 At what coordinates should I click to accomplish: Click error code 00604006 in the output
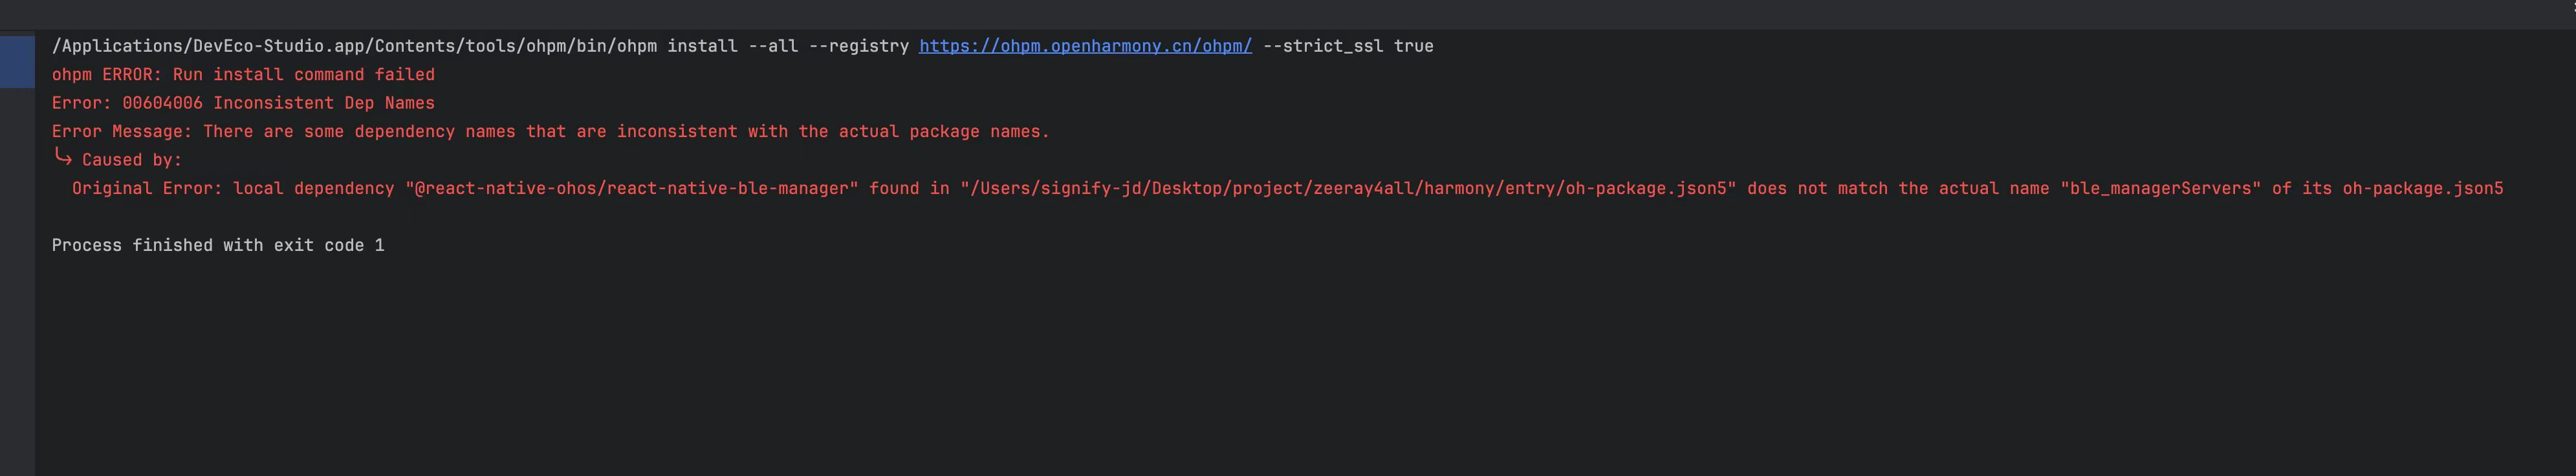(162, 103)
